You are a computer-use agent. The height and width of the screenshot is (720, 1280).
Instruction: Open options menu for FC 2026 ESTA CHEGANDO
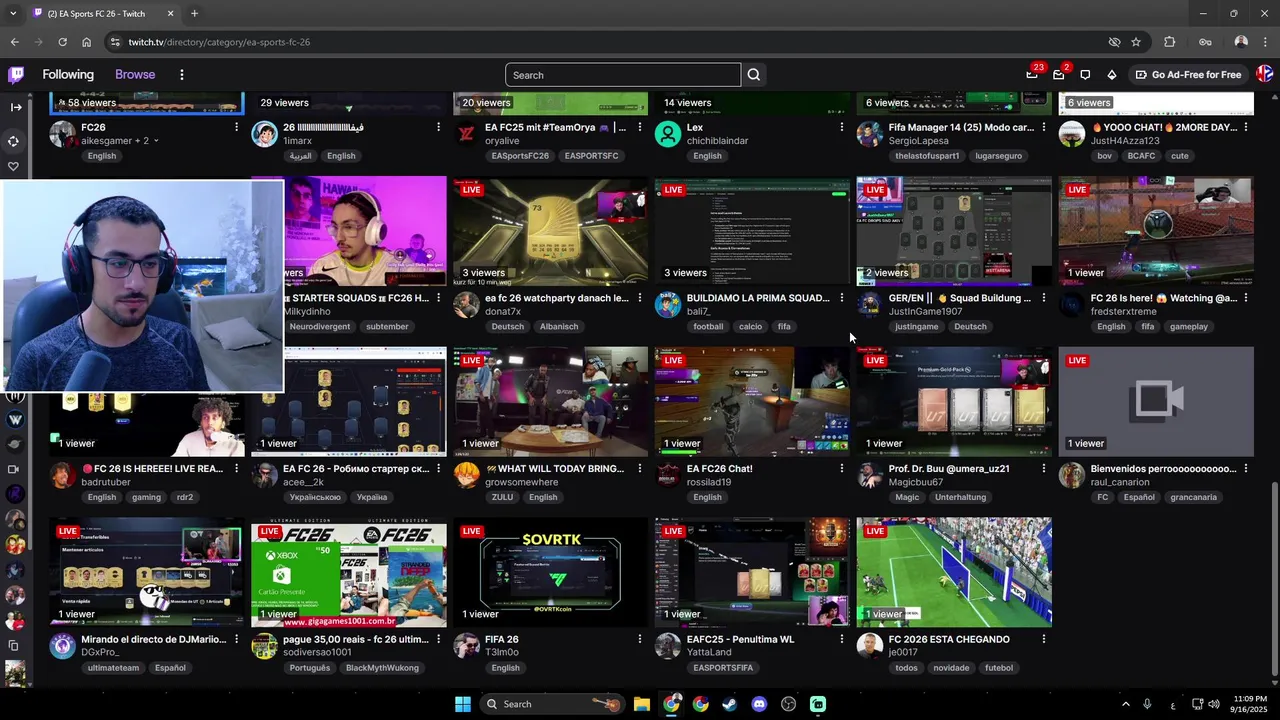[1043, 639]
